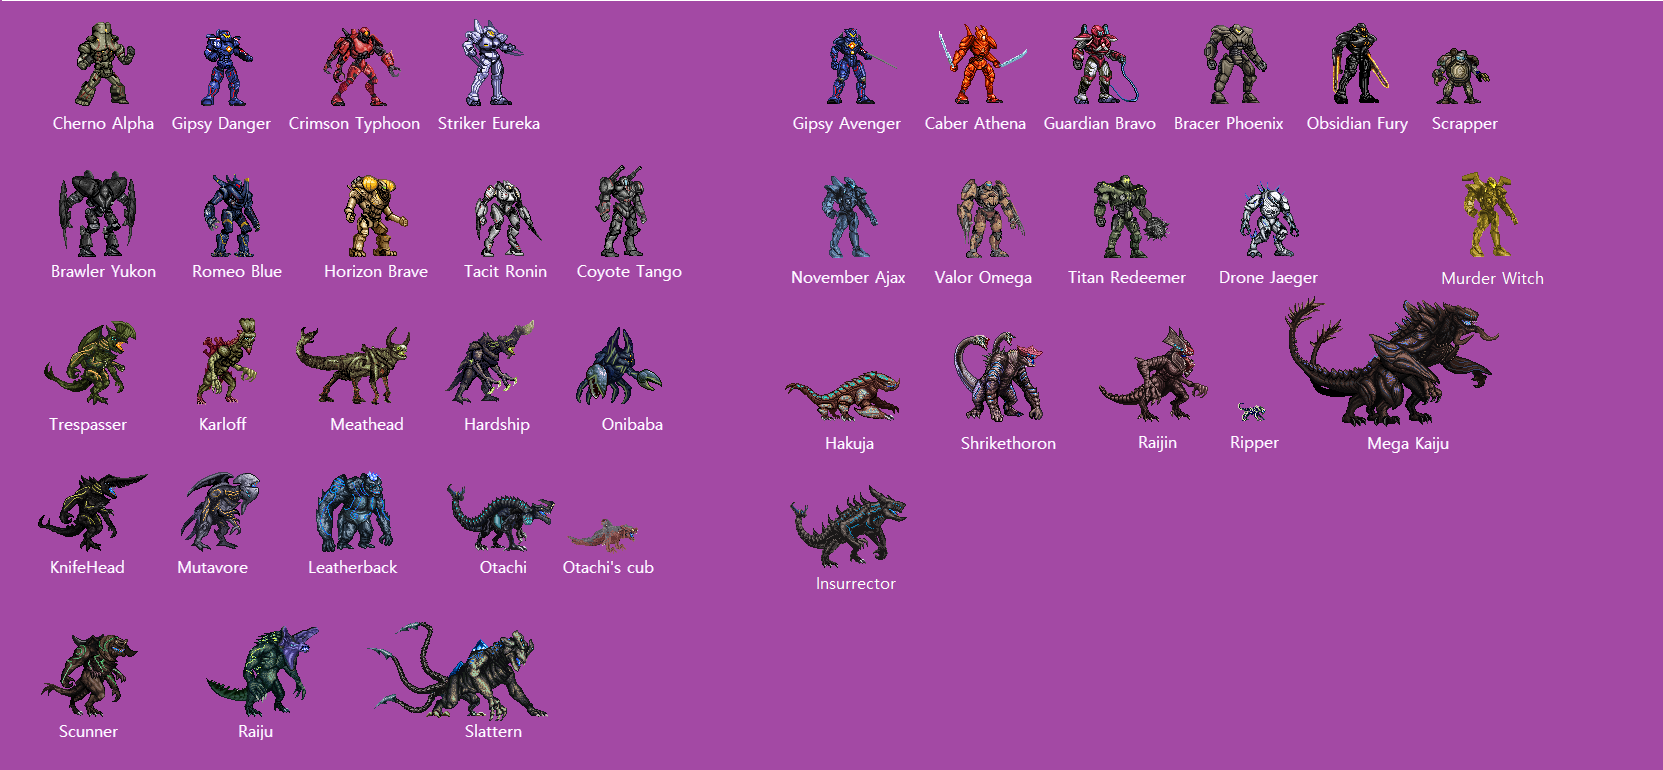The image size is (1663, 770).
Task: Select the Shrikethorn kaiju sprite
Action: click(x=998, y=377)
